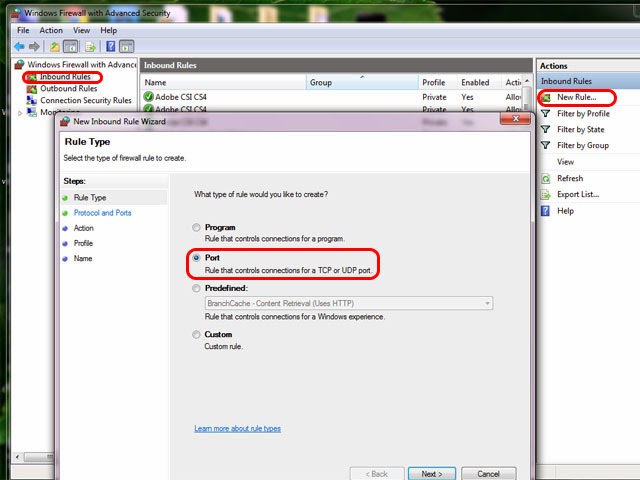The width and height of the screenshot is (640, 480).
Task: Click the Filter by Group funnel icon
Action: [x=546, y=145]
